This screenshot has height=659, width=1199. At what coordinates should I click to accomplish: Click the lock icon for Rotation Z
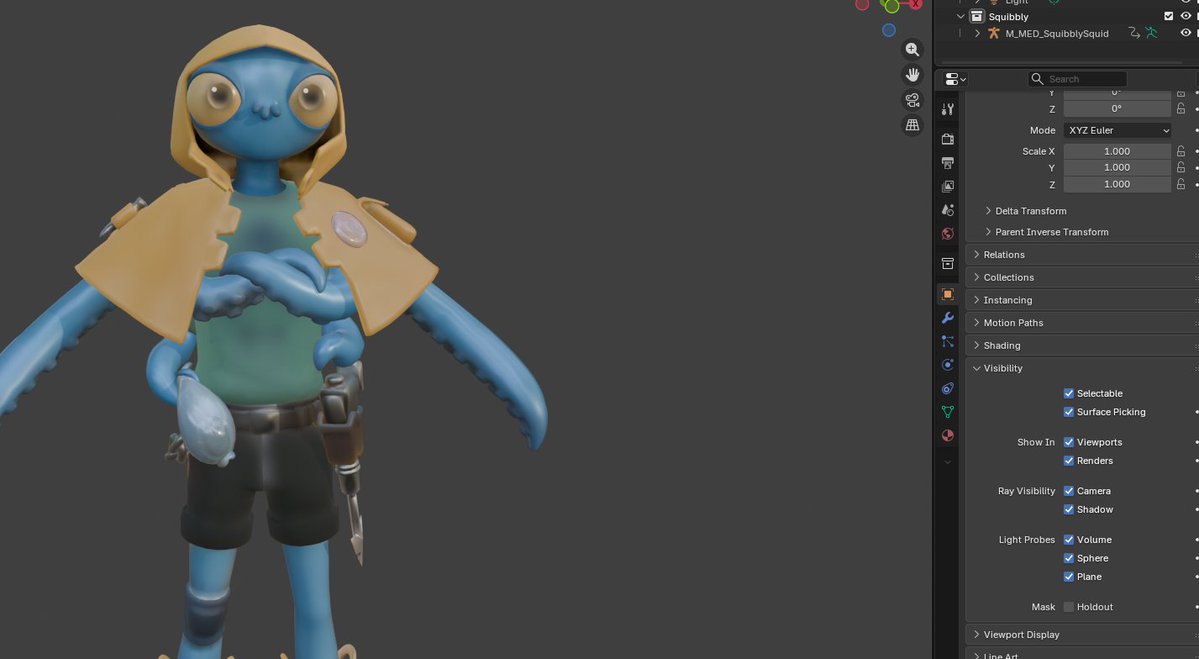(x=1181, y=109)
